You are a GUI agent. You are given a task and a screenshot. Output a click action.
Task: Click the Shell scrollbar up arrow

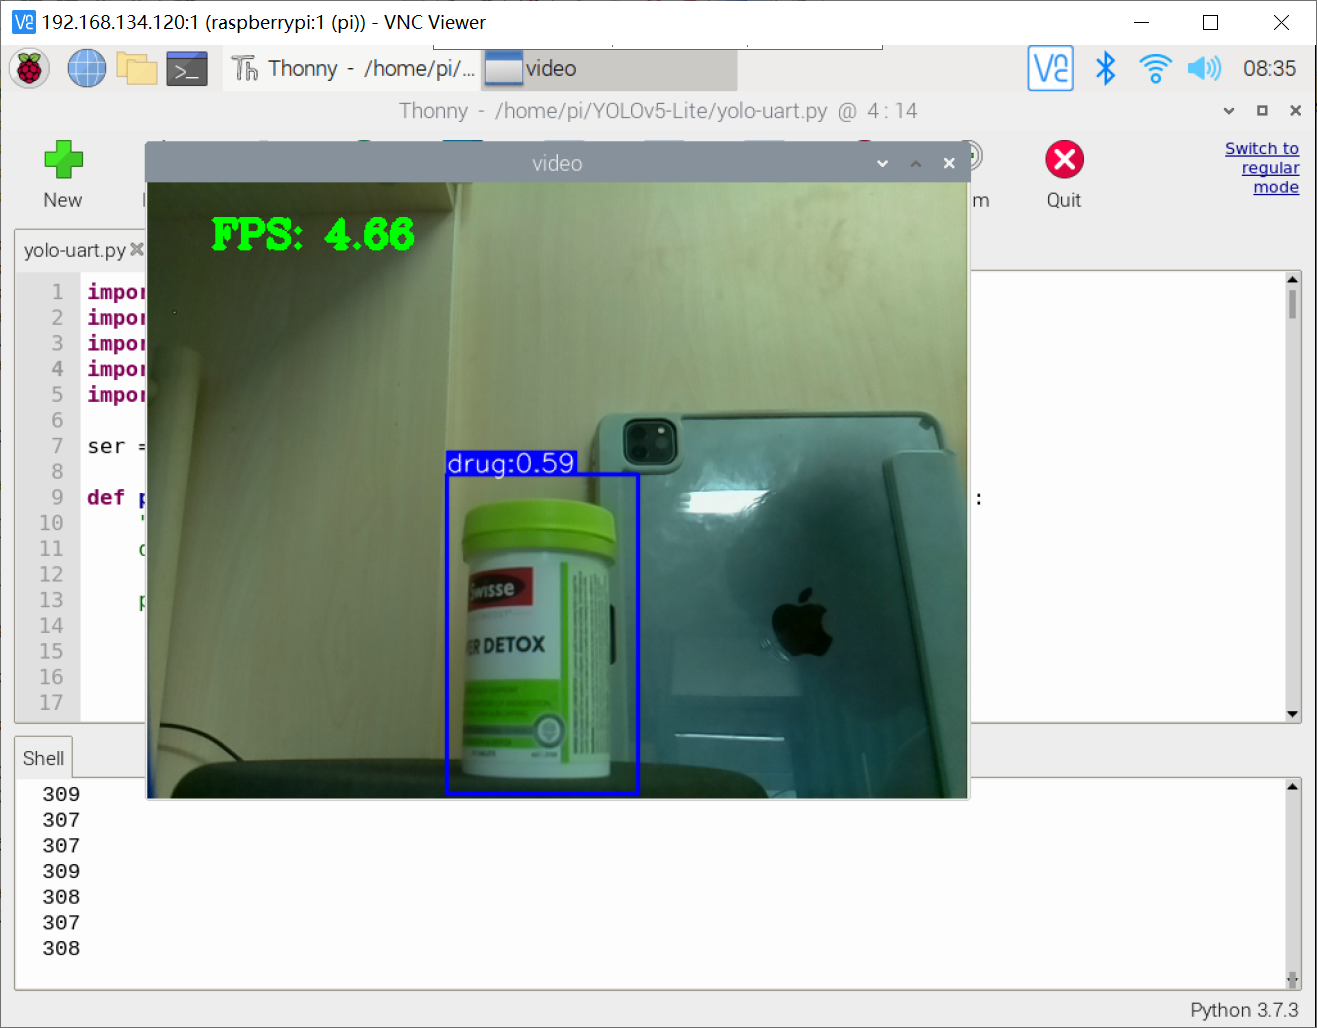(x=1293, y=787)
